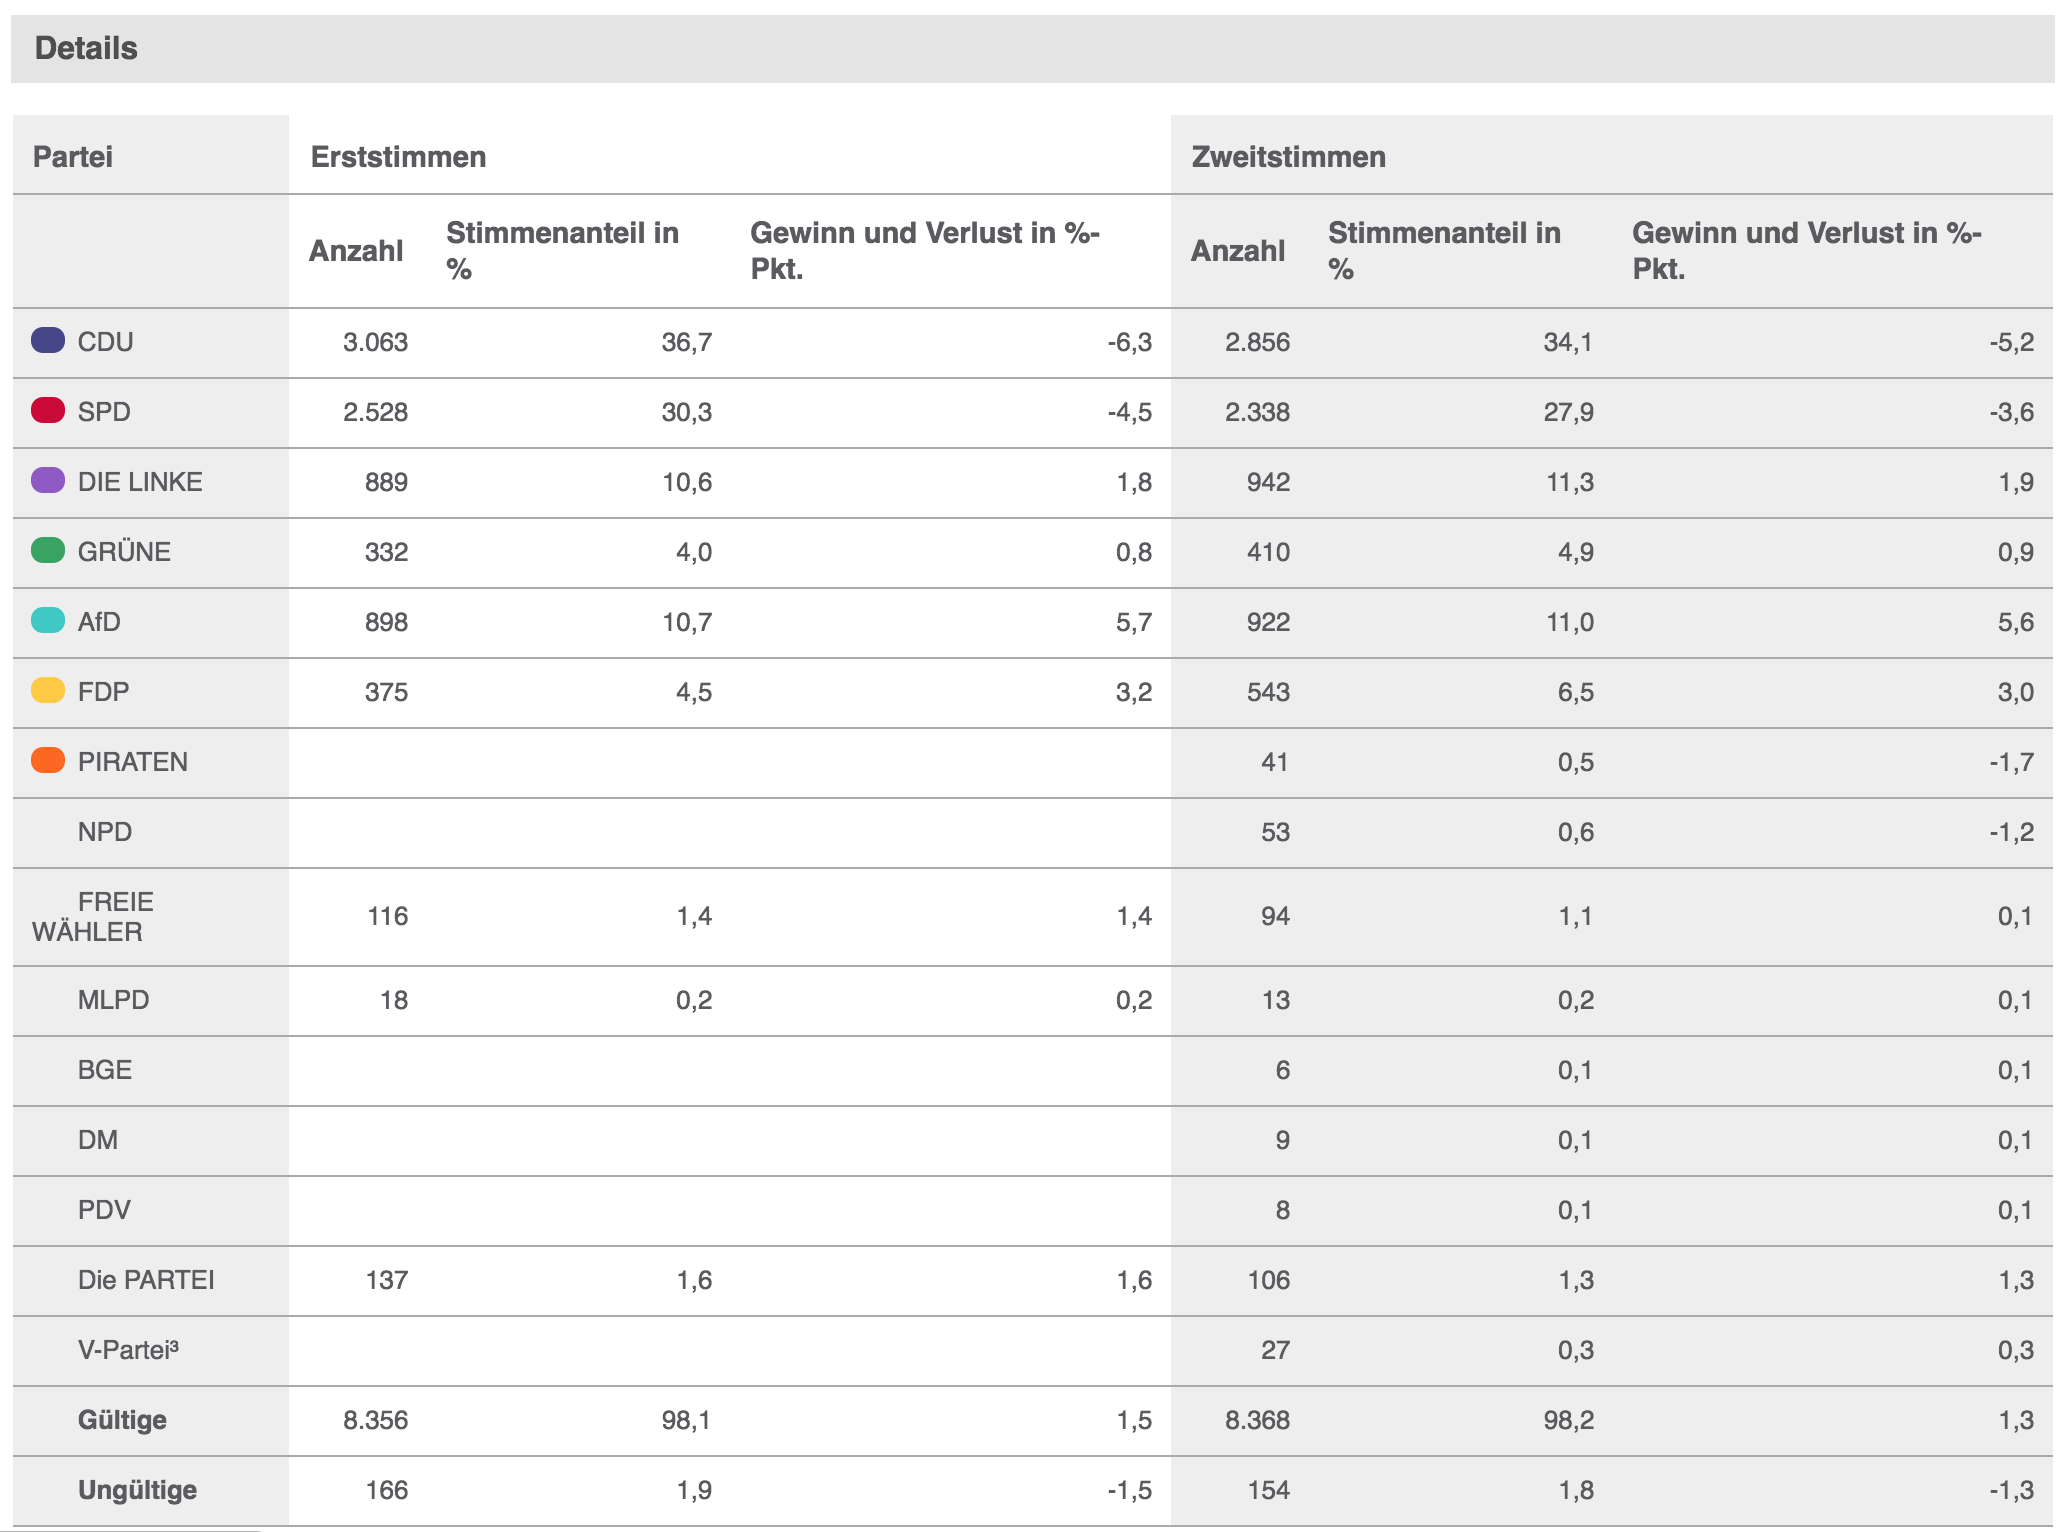This screenshot has height=1532, width=2062.
Task: Select the FDP party label
Action: pos(104,692)
